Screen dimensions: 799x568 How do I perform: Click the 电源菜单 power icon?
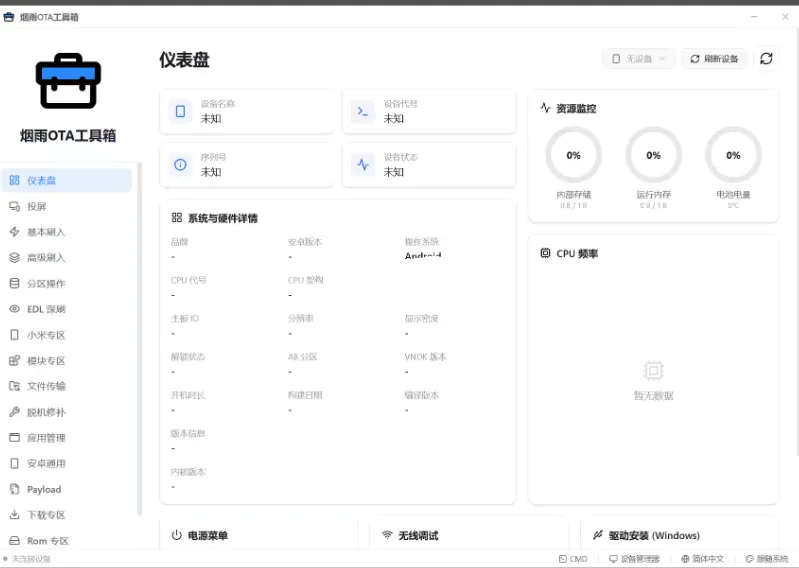point(176,535)
